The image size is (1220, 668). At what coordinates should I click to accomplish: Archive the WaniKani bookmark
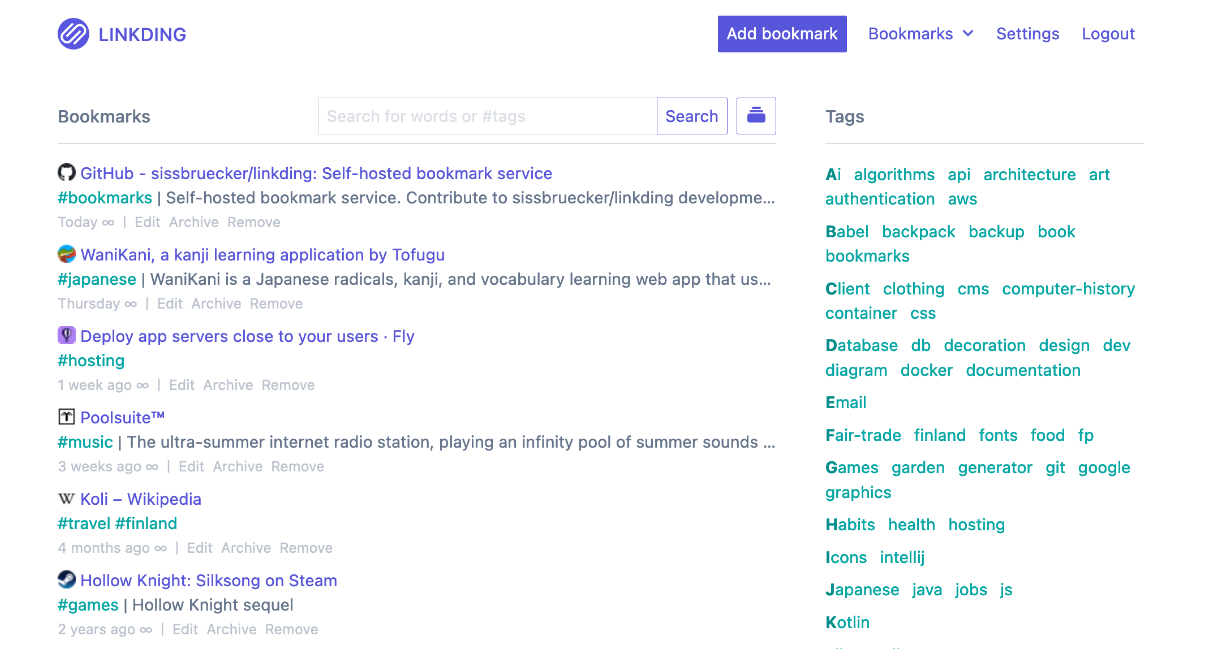click(216, 303)
